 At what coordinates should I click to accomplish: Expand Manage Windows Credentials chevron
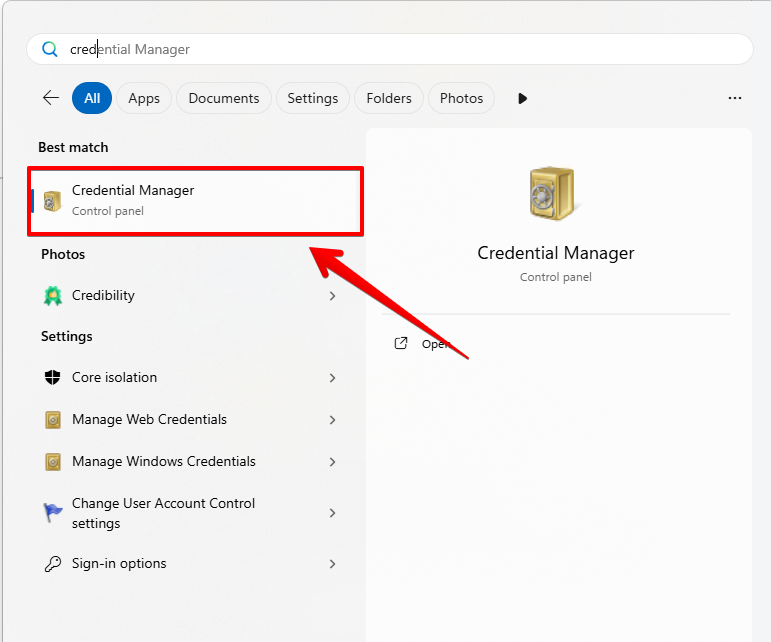(x=332, y=462)
